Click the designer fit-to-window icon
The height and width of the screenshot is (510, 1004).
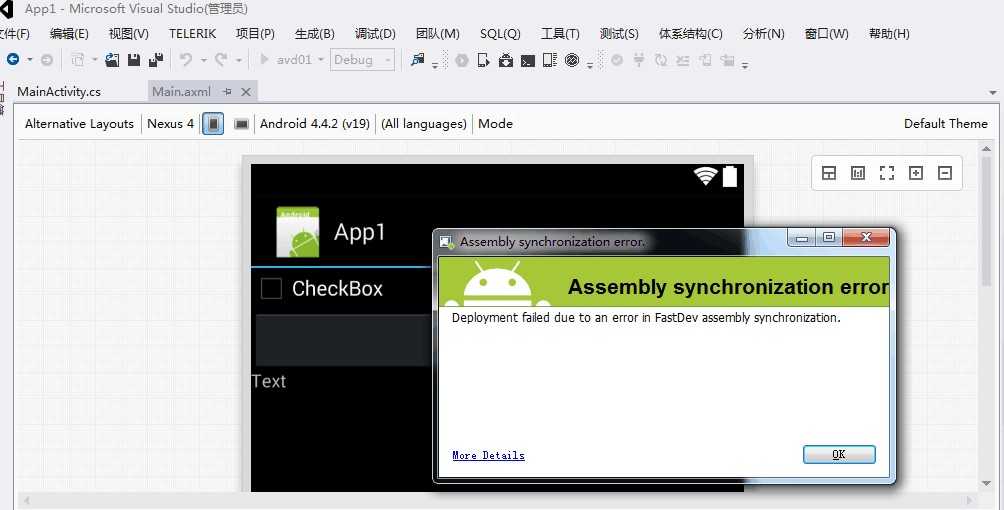tap(887, 173)
